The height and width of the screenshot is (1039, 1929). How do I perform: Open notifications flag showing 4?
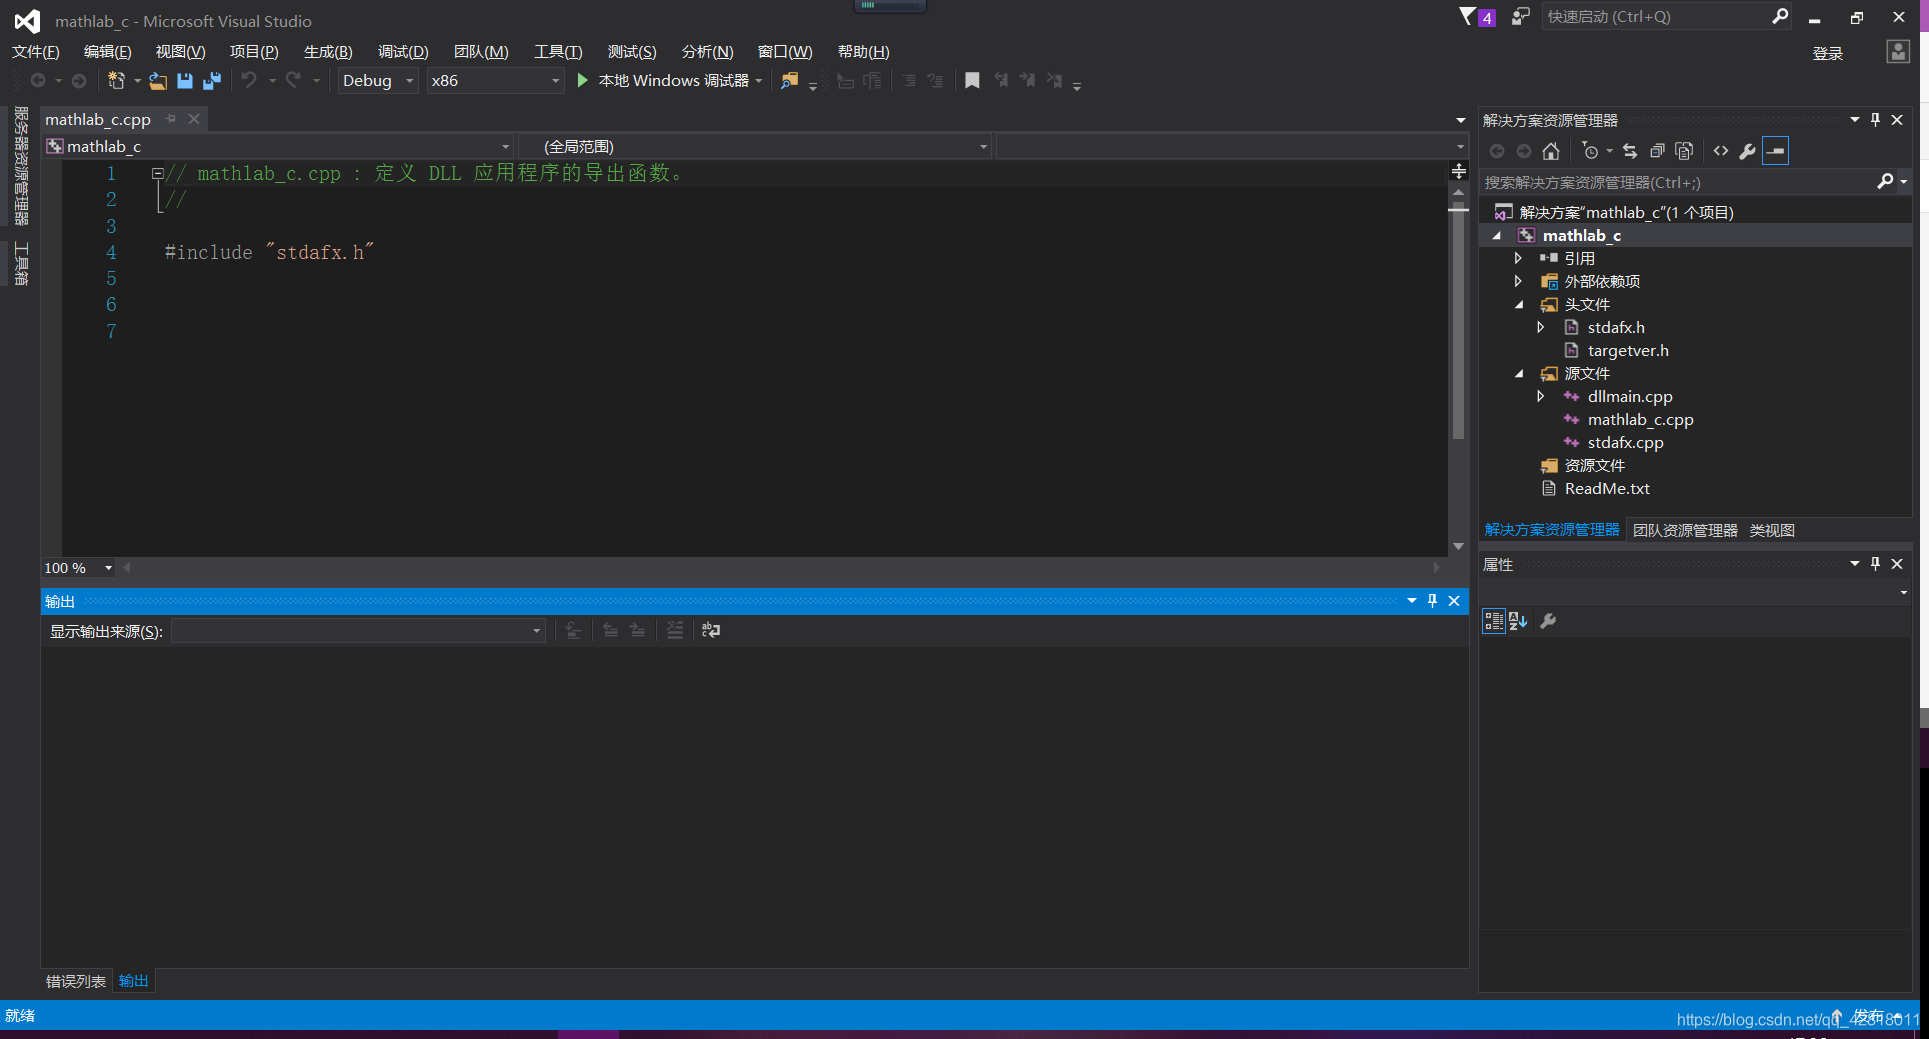(1477, 17)
